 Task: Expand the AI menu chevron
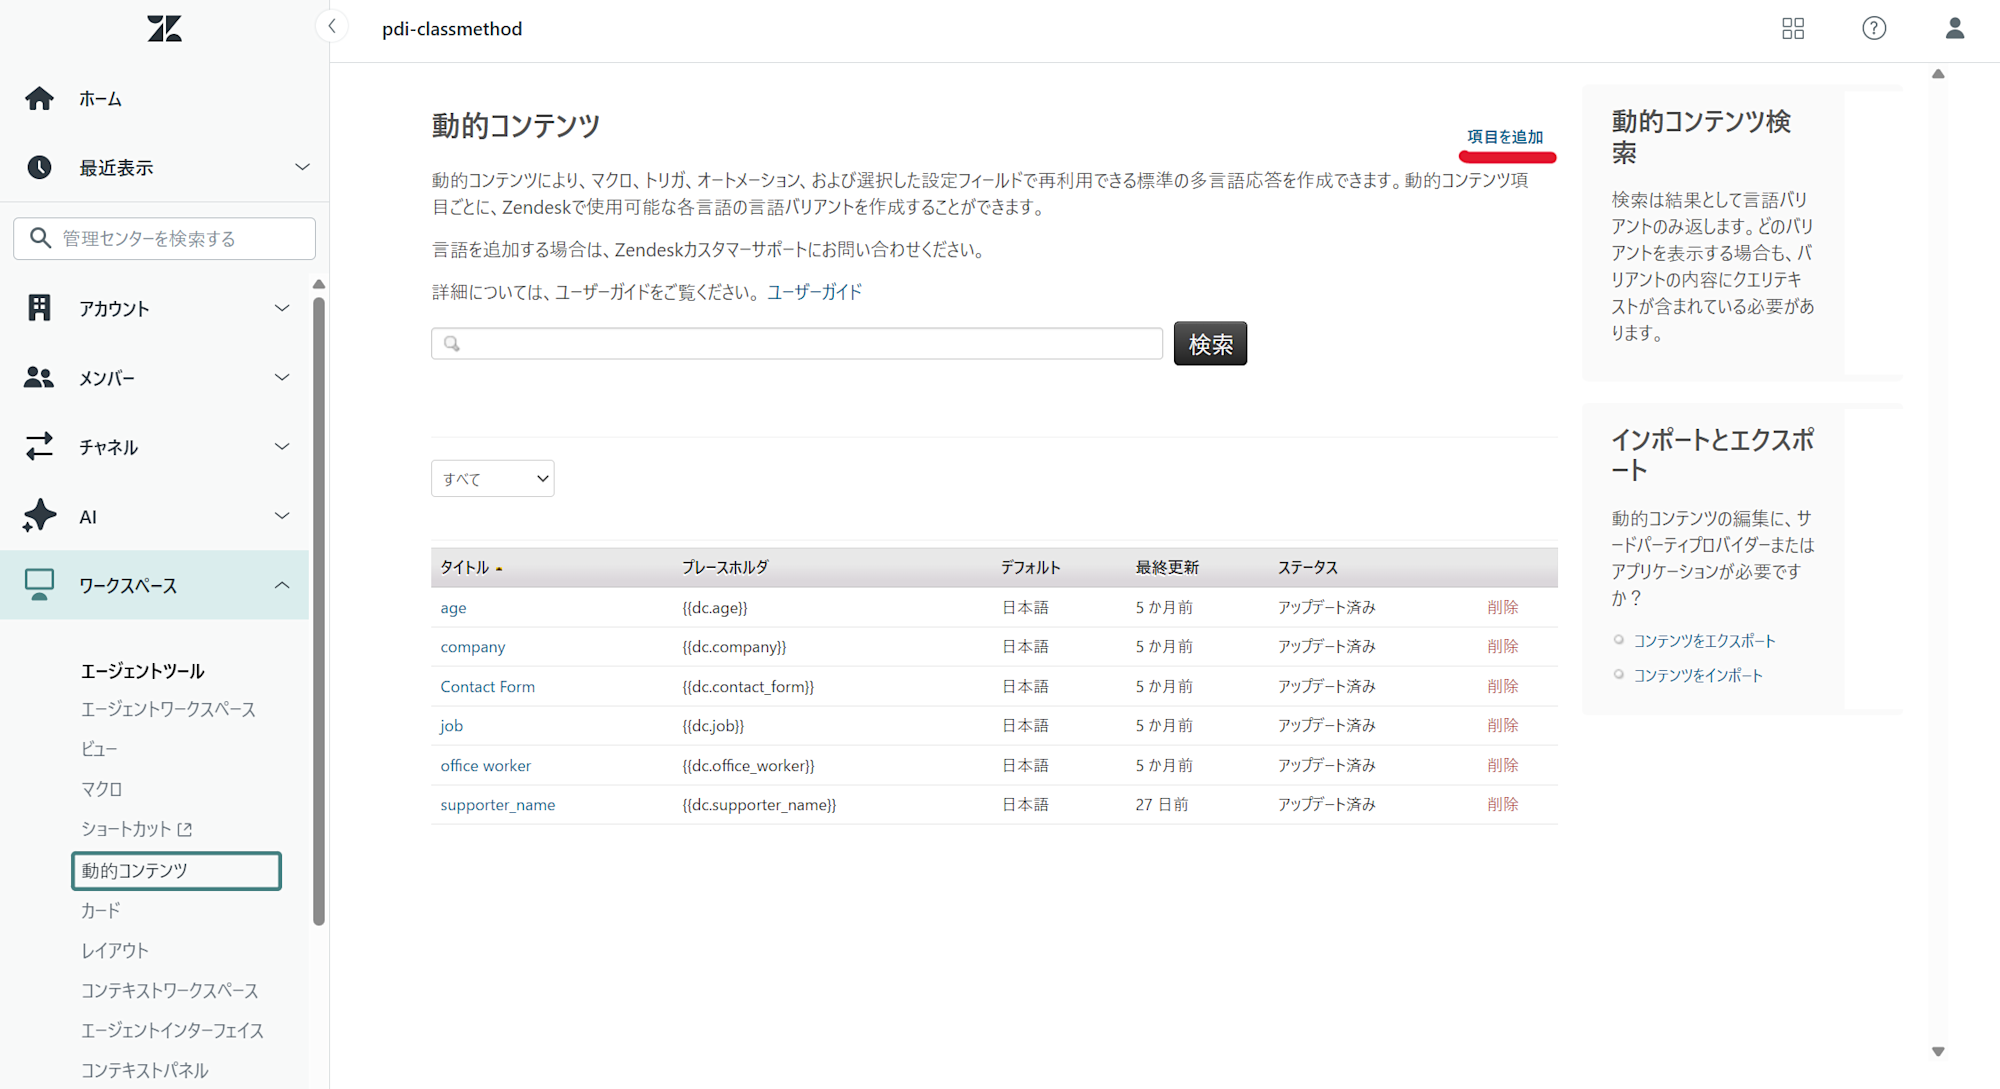click(282, 516)
